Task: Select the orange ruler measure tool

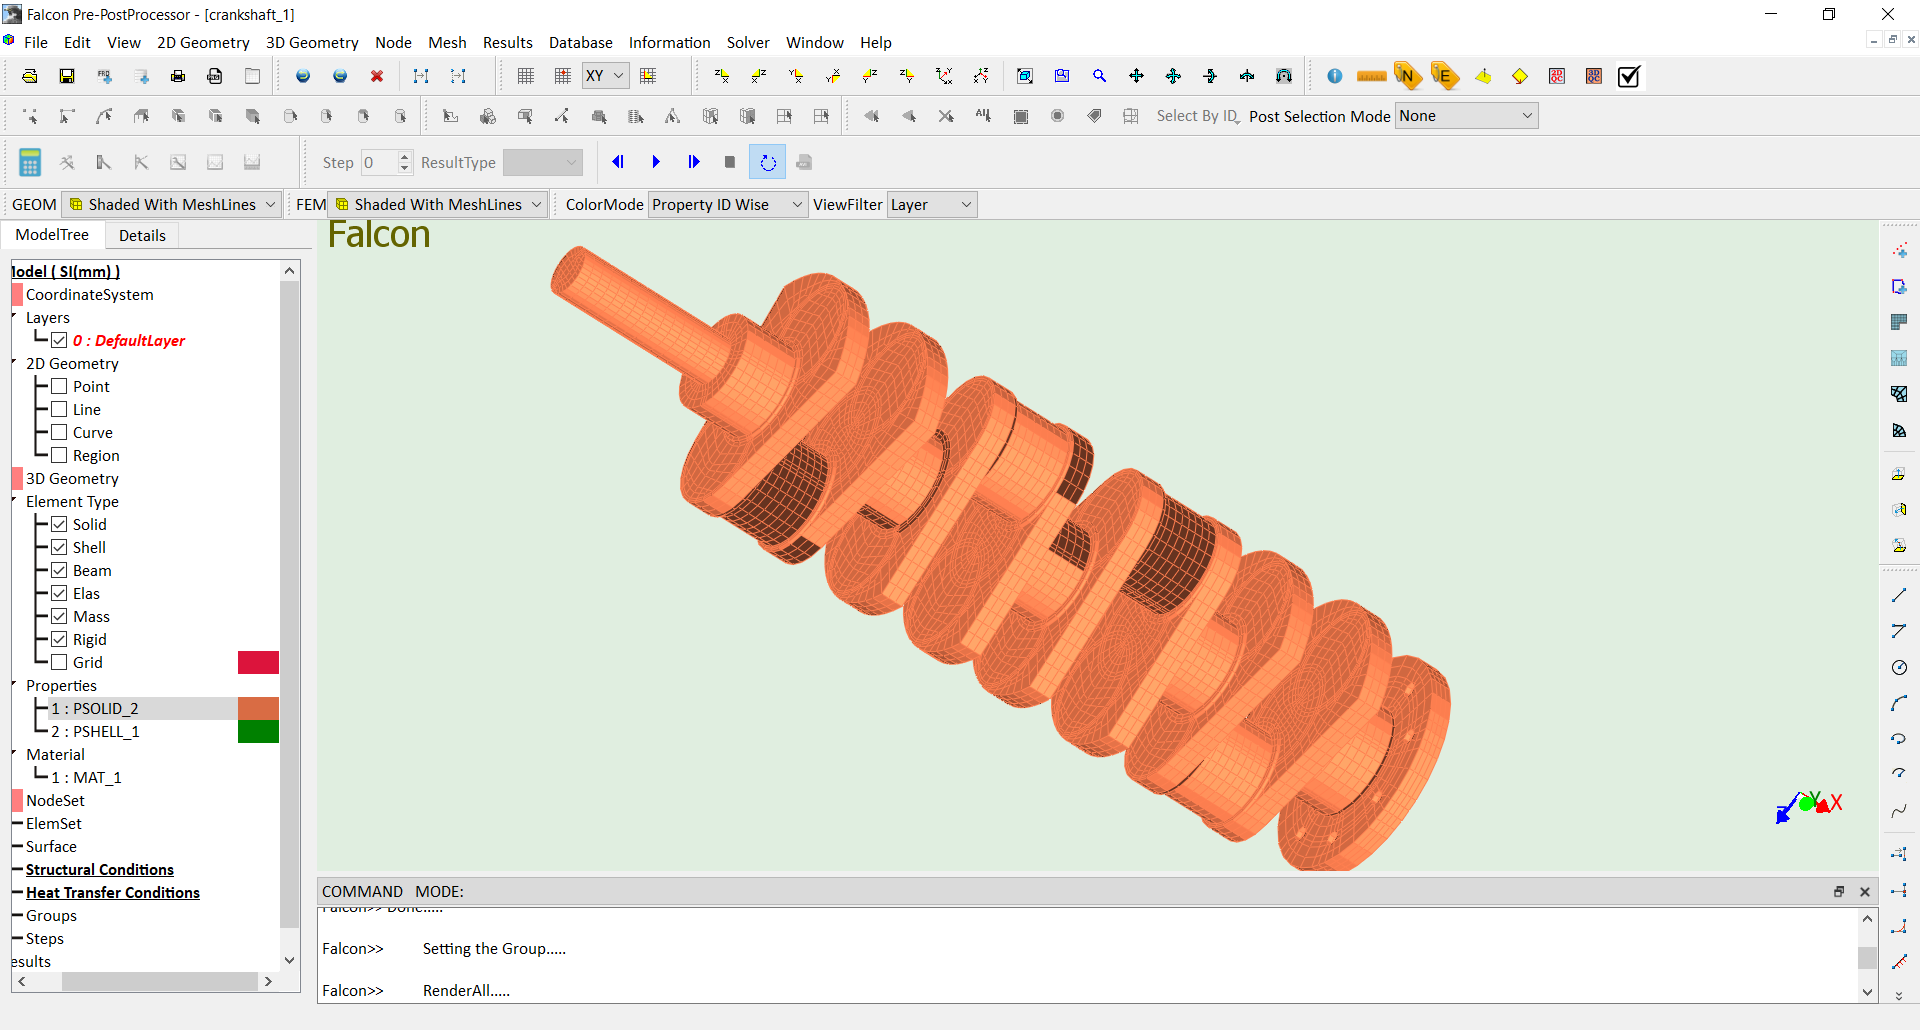Action: [x=1371, y=76]
